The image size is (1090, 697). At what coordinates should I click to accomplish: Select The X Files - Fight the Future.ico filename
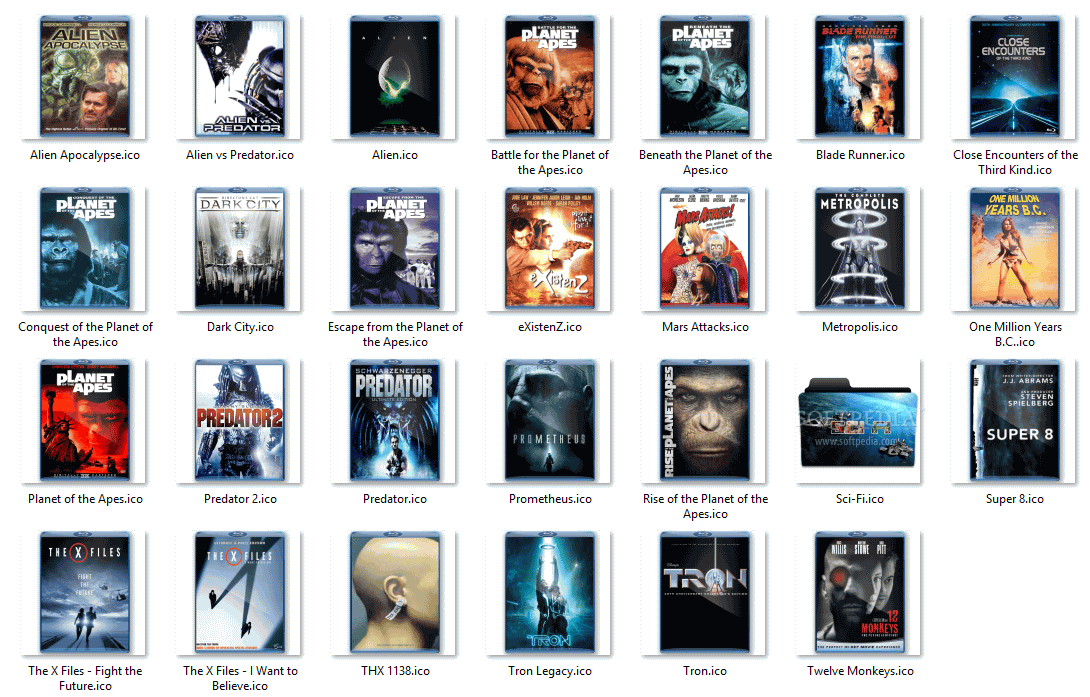pyautogui.click(x=85, y=678)
